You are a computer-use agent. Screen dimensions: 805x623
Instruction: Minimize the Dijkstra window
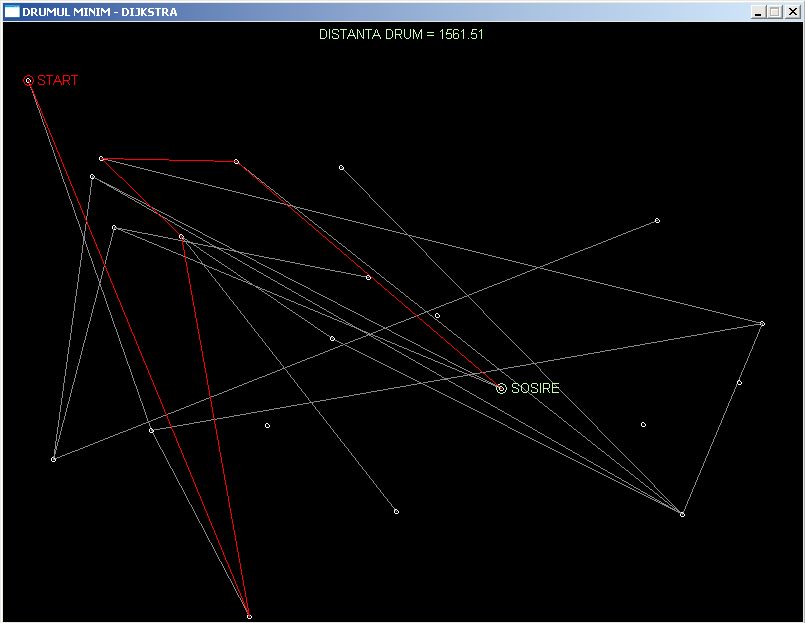(x=758, y=12)
